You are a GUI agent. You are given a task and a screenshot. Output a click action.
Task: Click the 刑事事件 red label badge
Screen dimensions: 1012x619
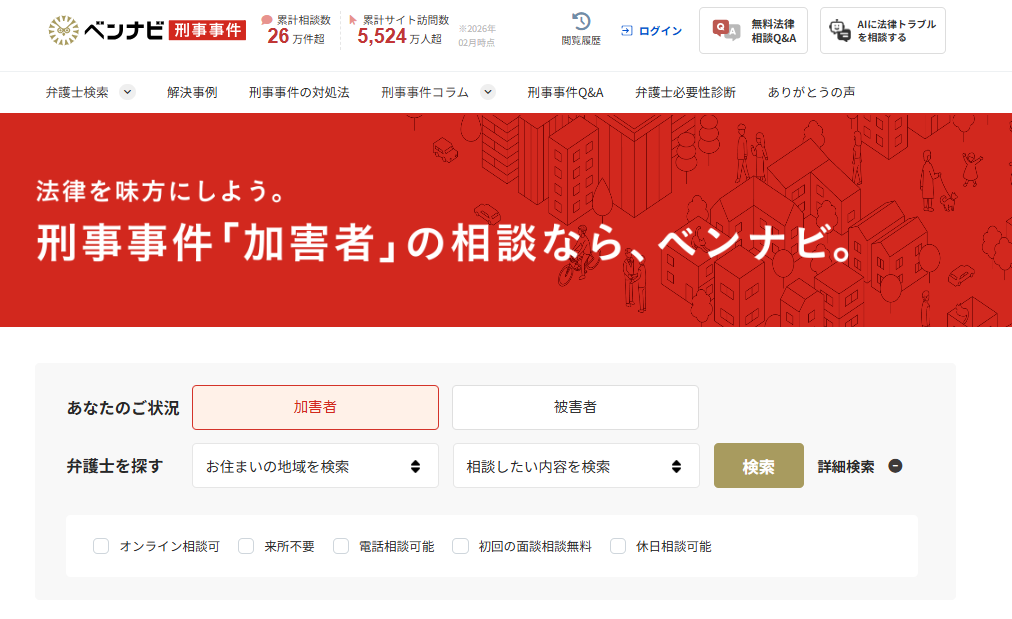[x=207, y=30]
